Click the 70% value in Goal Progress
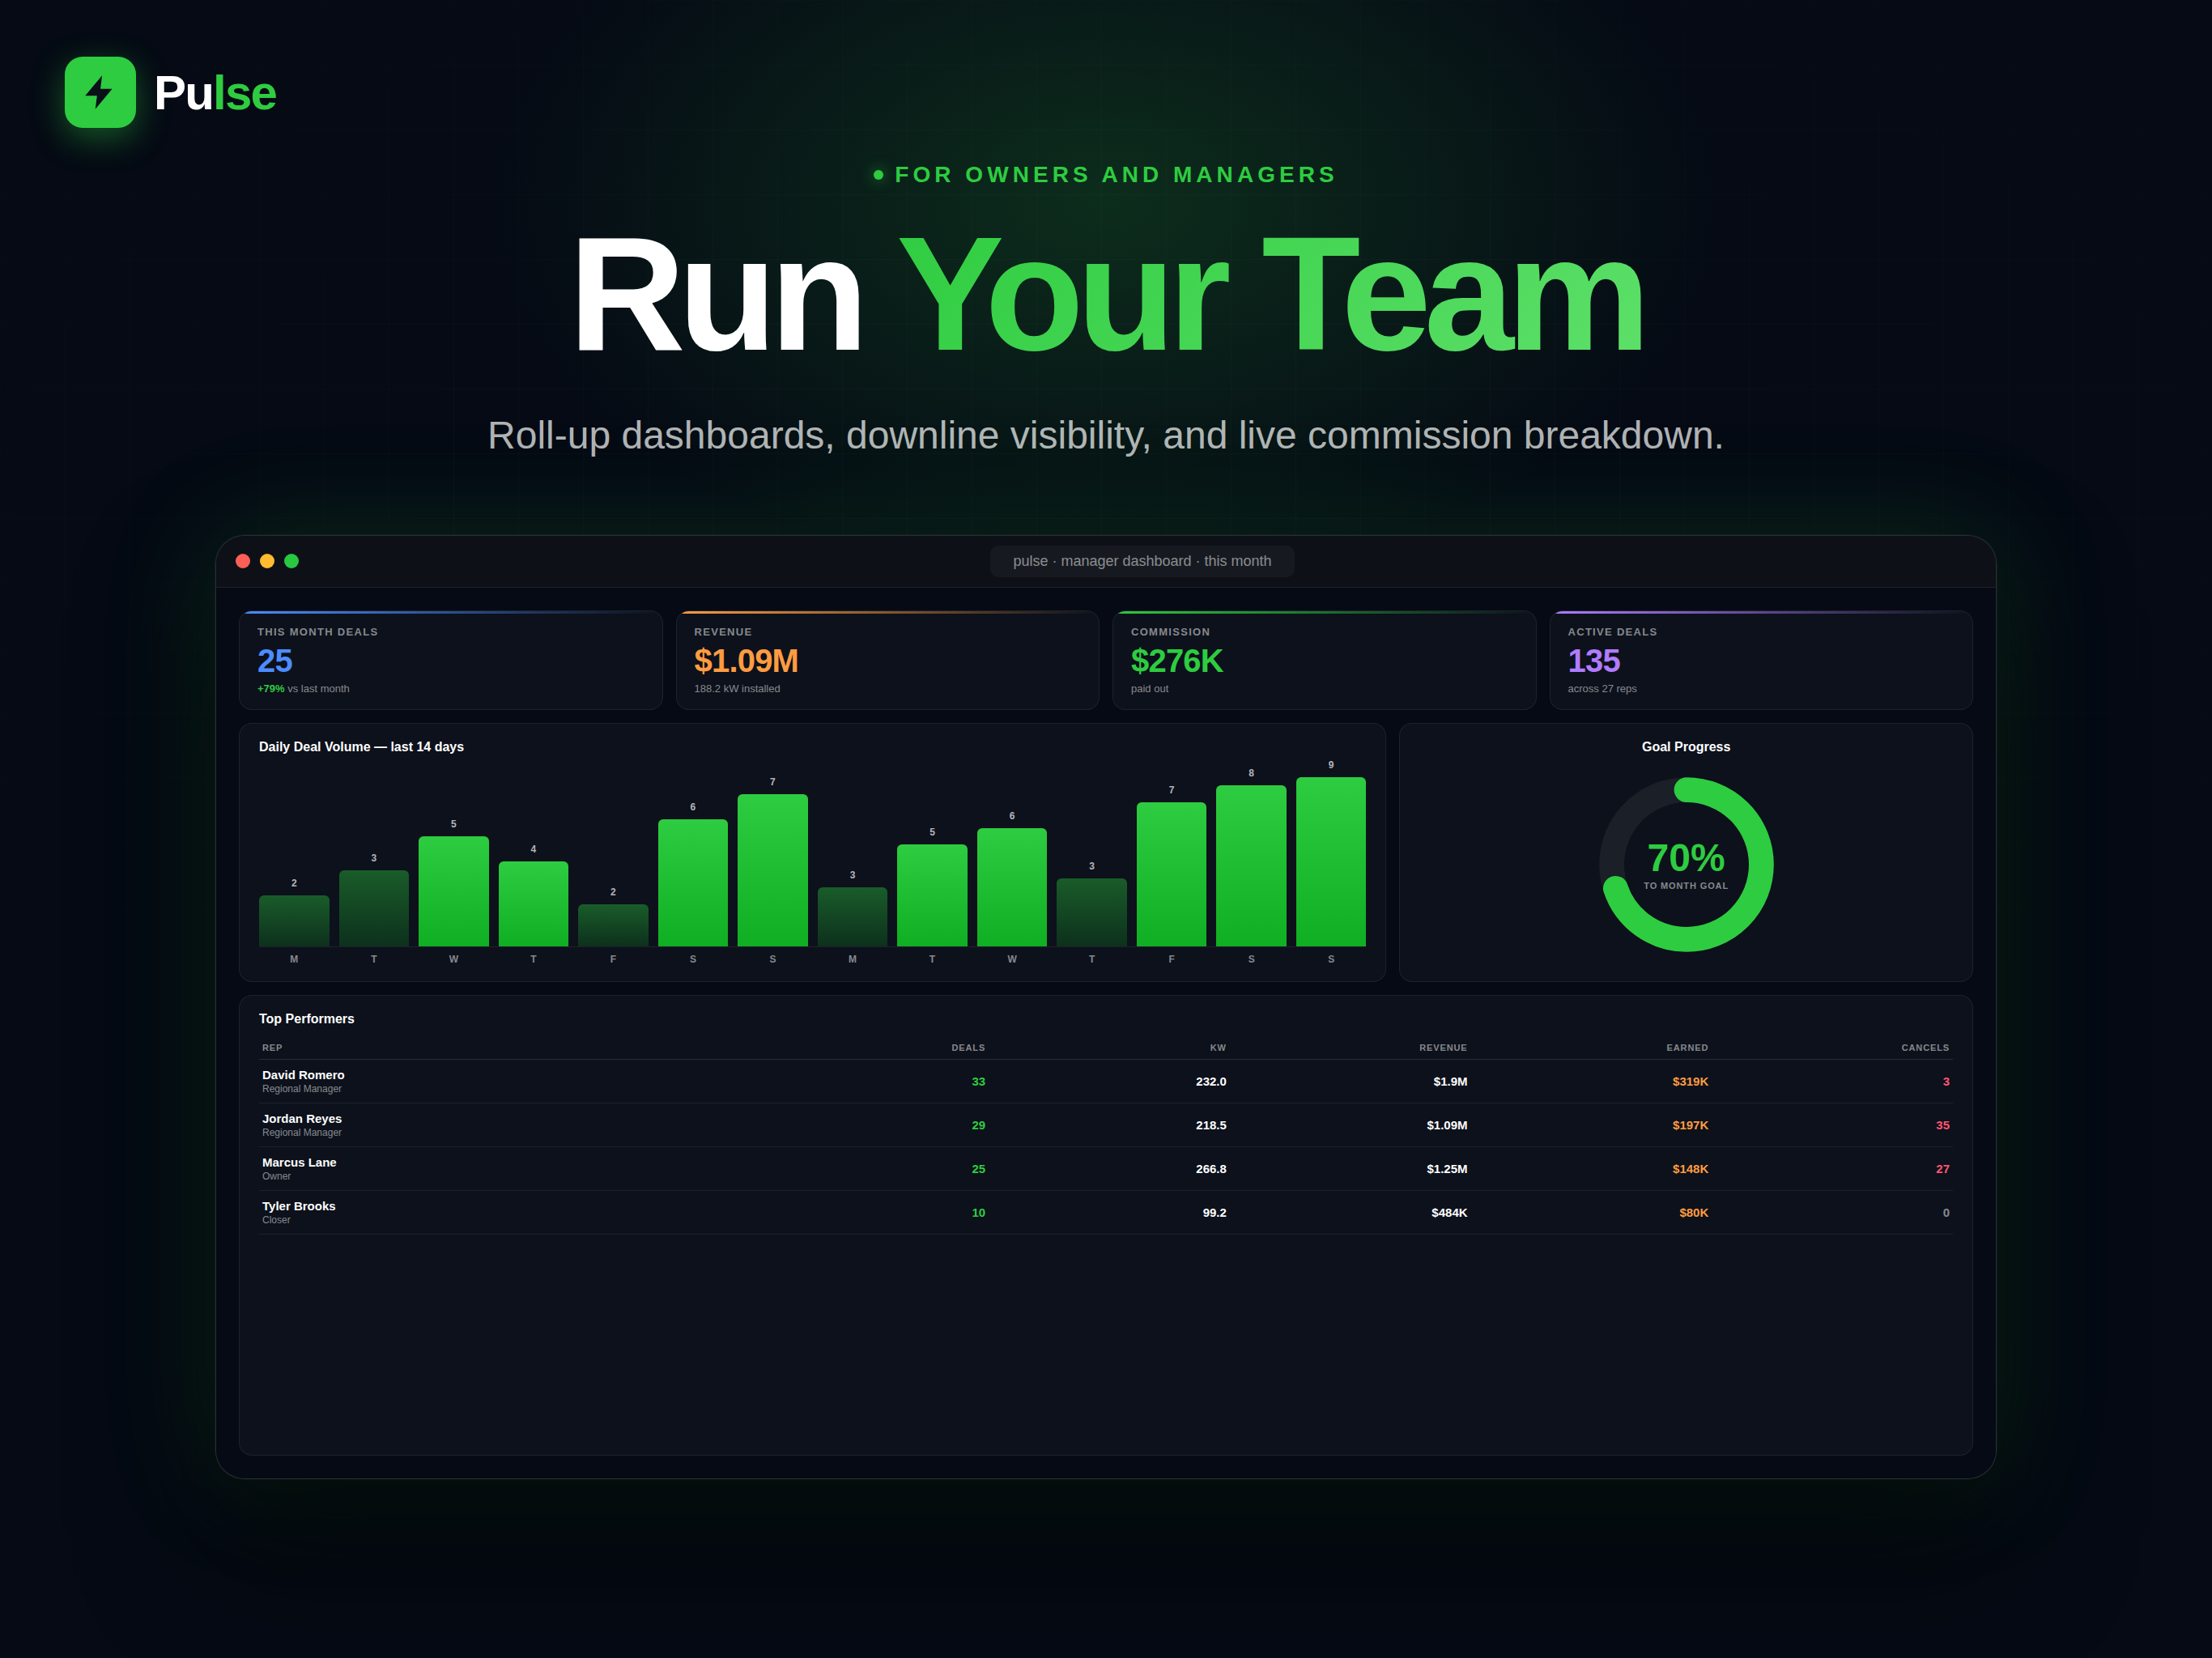Viewport: 2212px width, 1658px height. pyautogui.click(x=1686, y=858)
